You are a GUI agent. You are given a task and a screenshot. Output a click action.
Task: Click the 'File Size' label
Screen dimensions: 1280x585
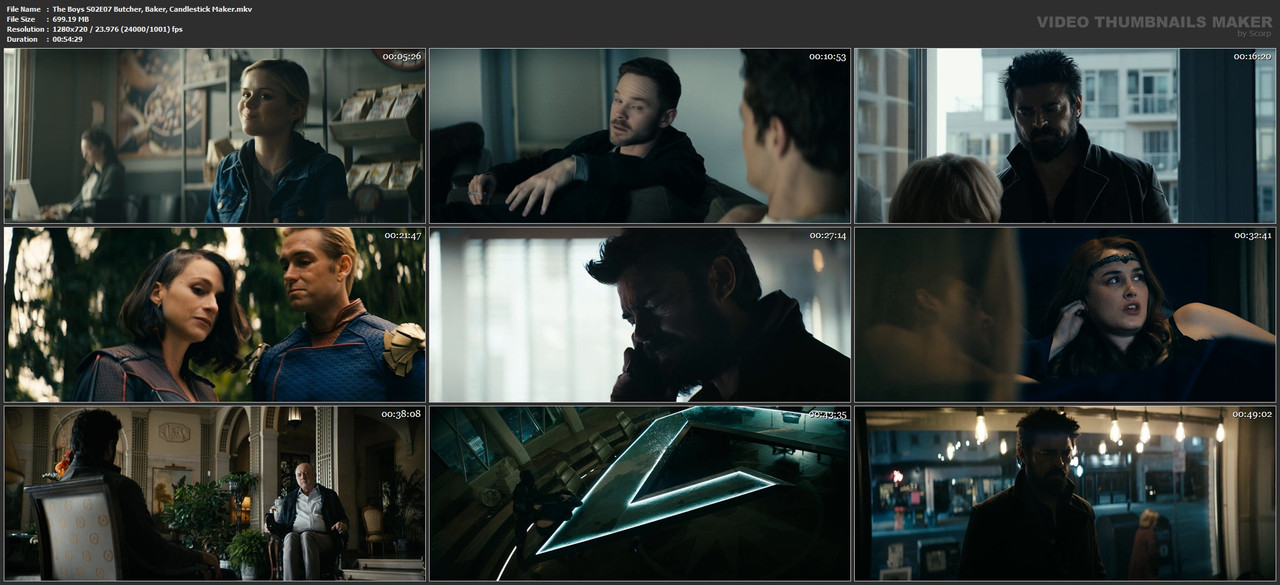point(21,19)
